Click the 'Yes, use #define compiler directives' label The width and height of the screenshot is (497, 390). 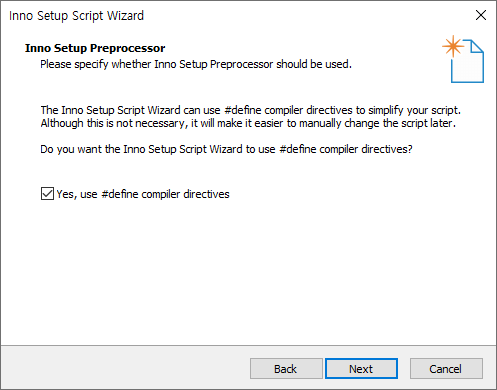[143, 194]
